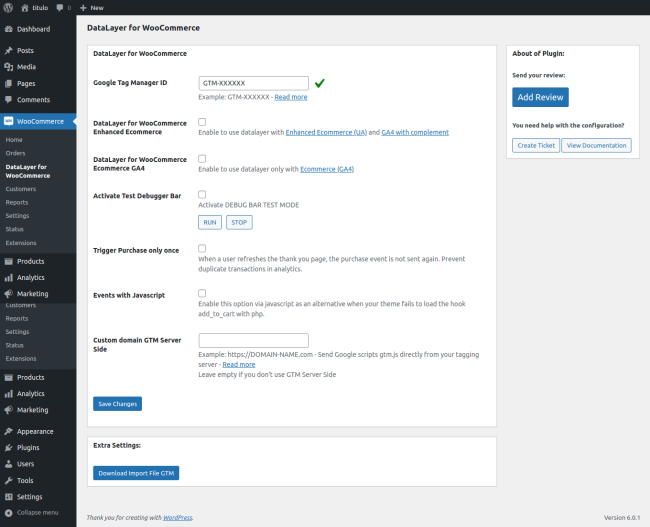The image size is (650, 527).
Task: Click the 'Extra Settings:' heading text
Action: click(x=117, y=445)
